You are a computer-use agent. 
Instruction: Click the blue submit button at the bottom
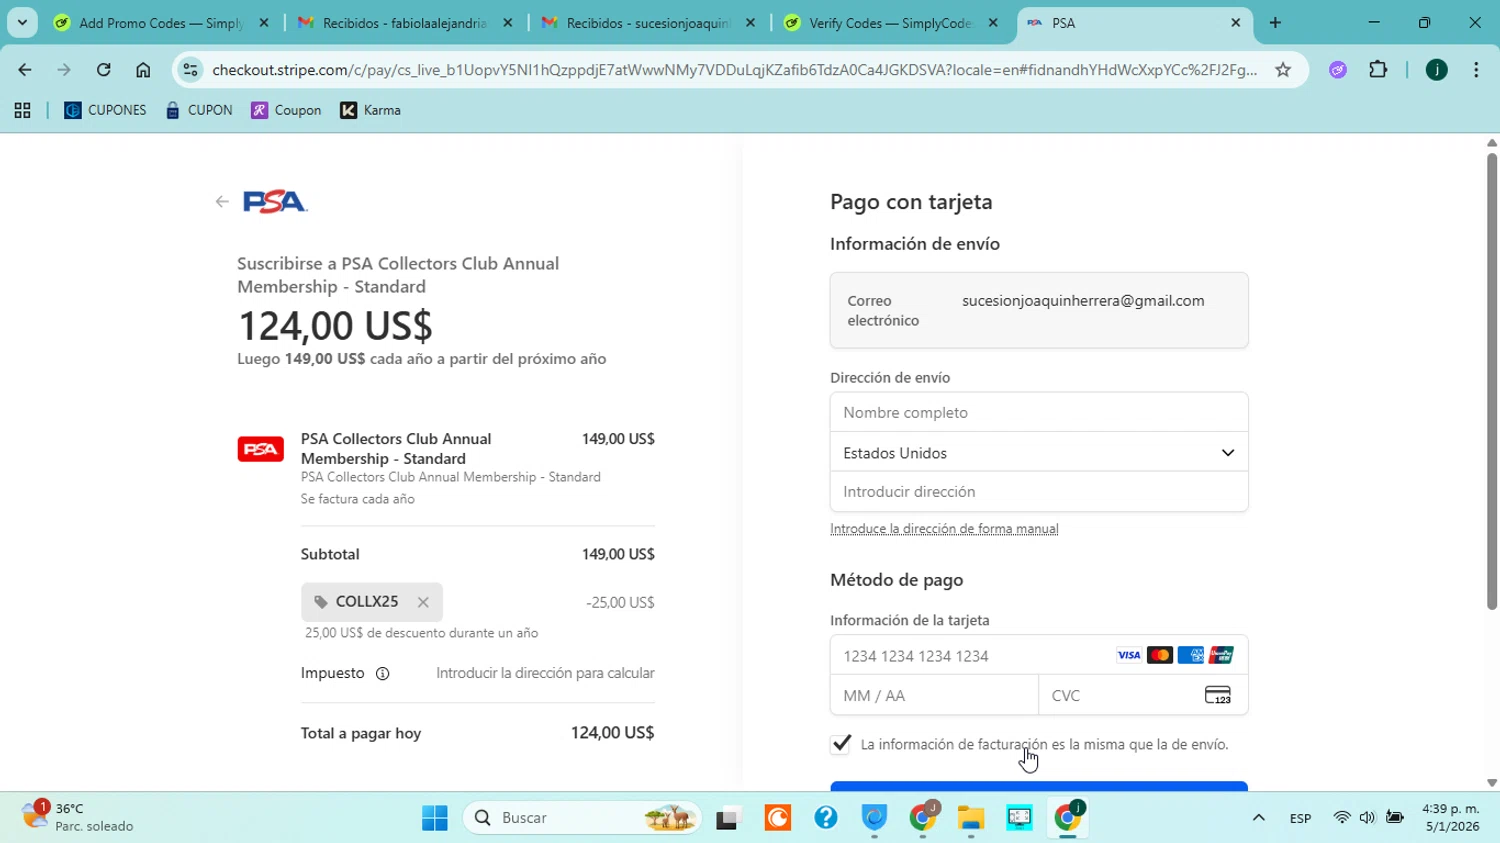tap(1039, 786)
